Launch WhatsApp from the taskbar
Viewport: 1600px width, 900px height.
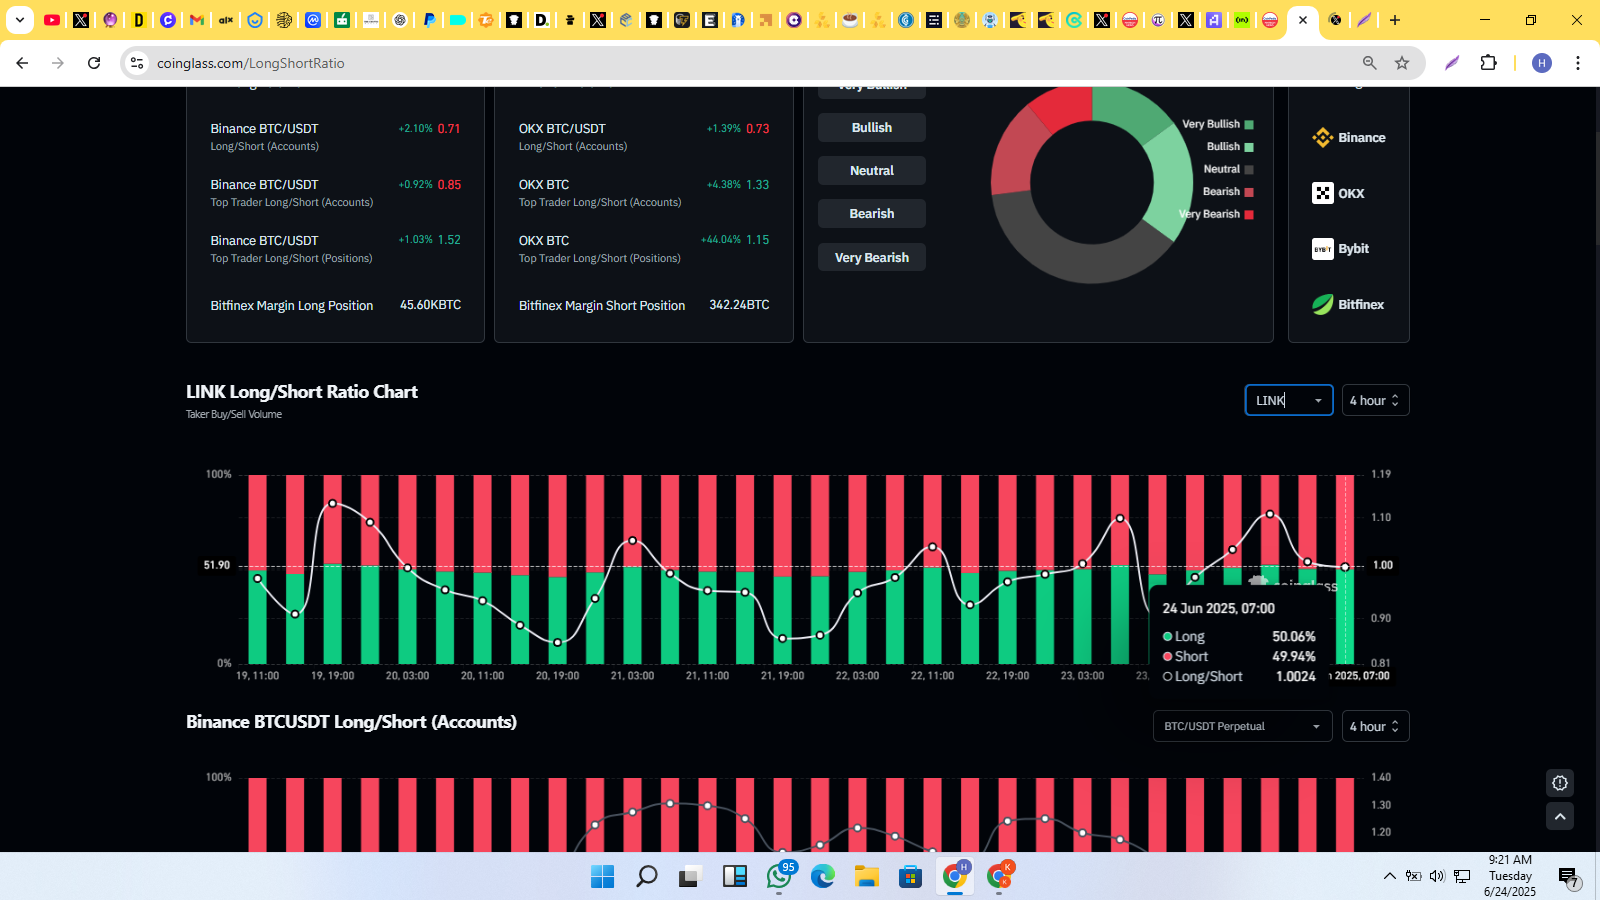click(x=779, y=877)
